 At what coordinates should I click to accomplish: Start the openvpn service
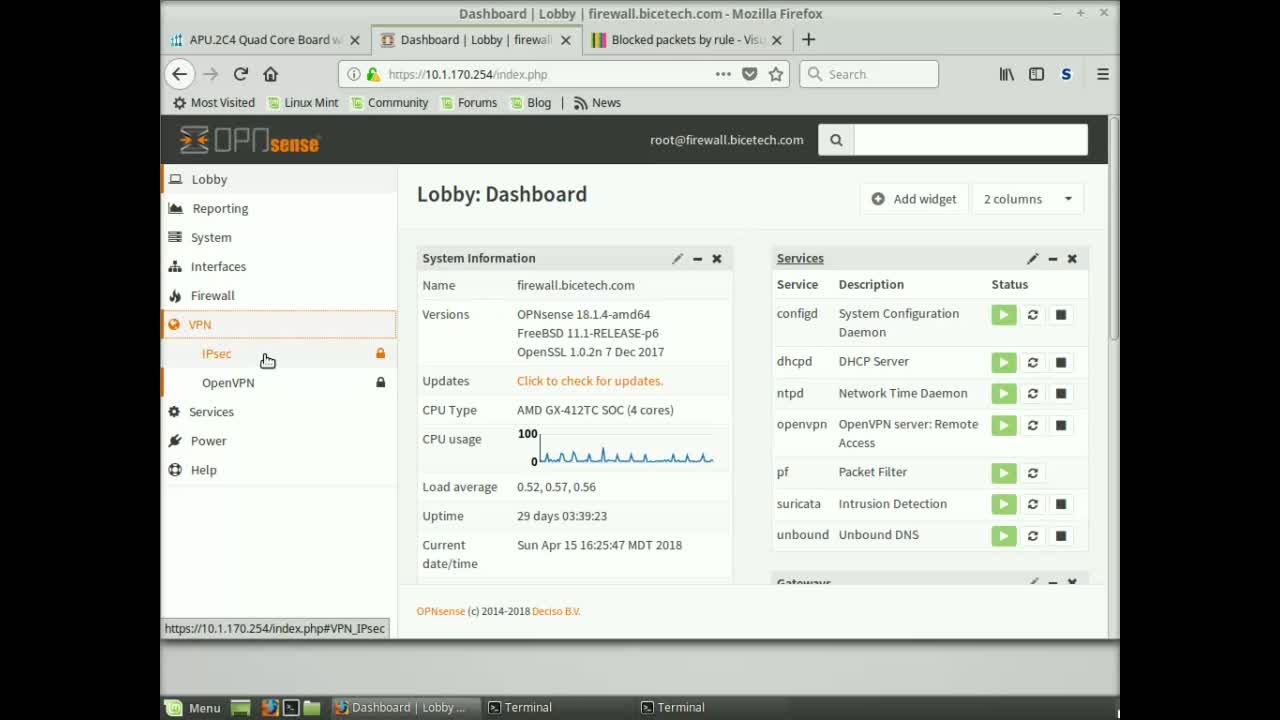(1003, 425)
